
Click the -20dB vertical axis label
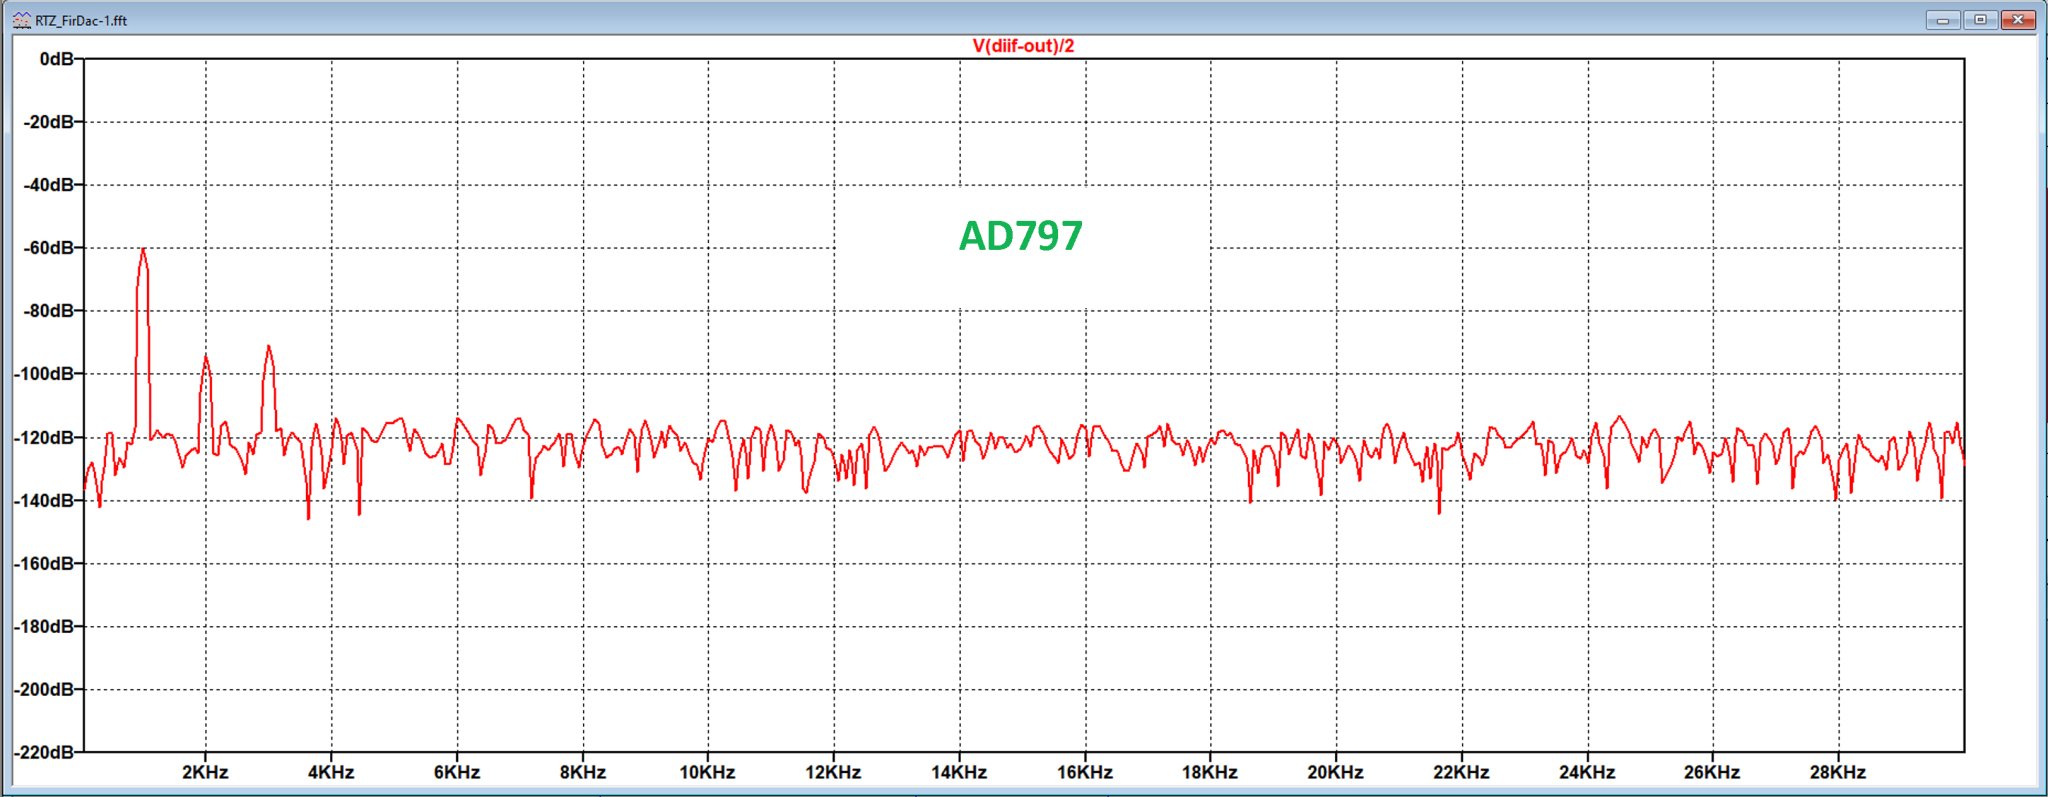tap(49, 122)
